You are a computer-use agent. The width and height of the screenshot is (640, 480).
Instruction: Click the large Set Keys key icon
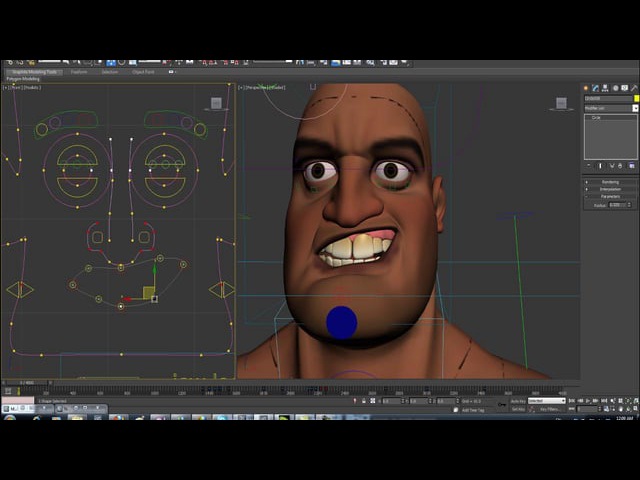[x=502, y=405]
